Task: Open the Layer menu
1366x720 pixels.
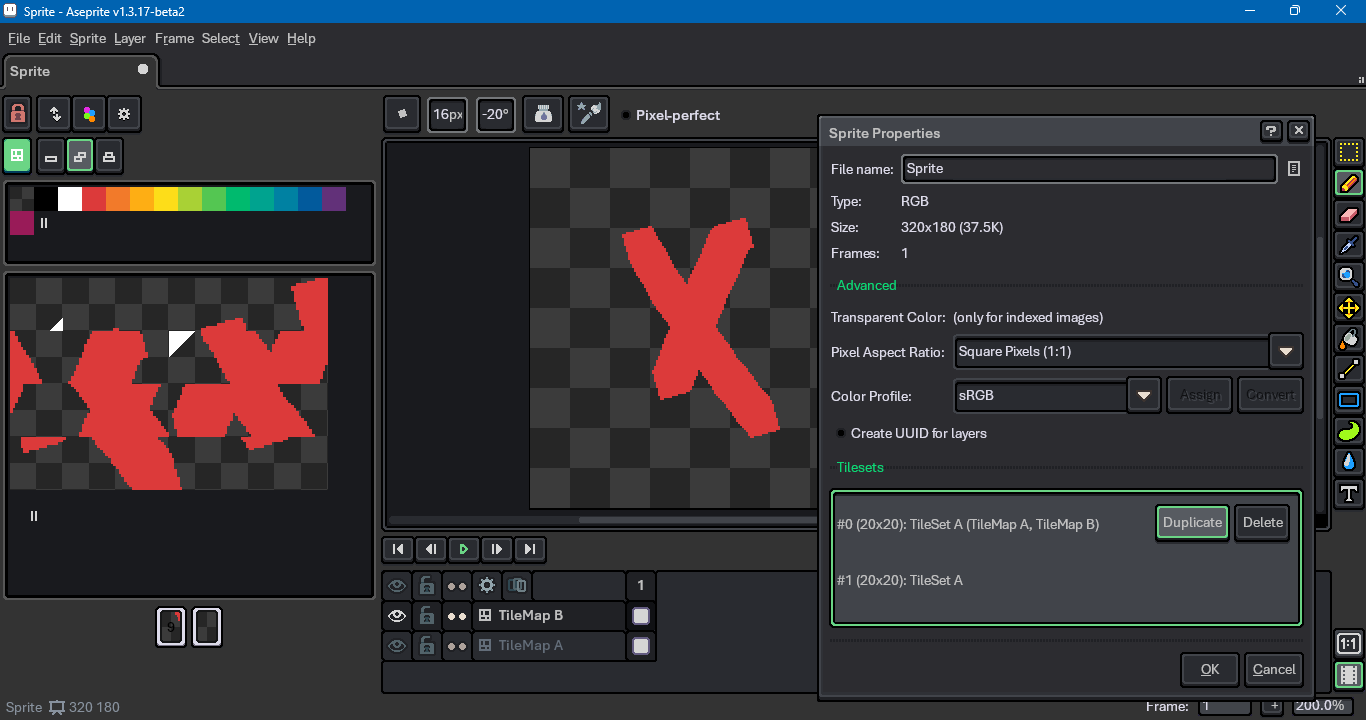Action: (130, 38)
